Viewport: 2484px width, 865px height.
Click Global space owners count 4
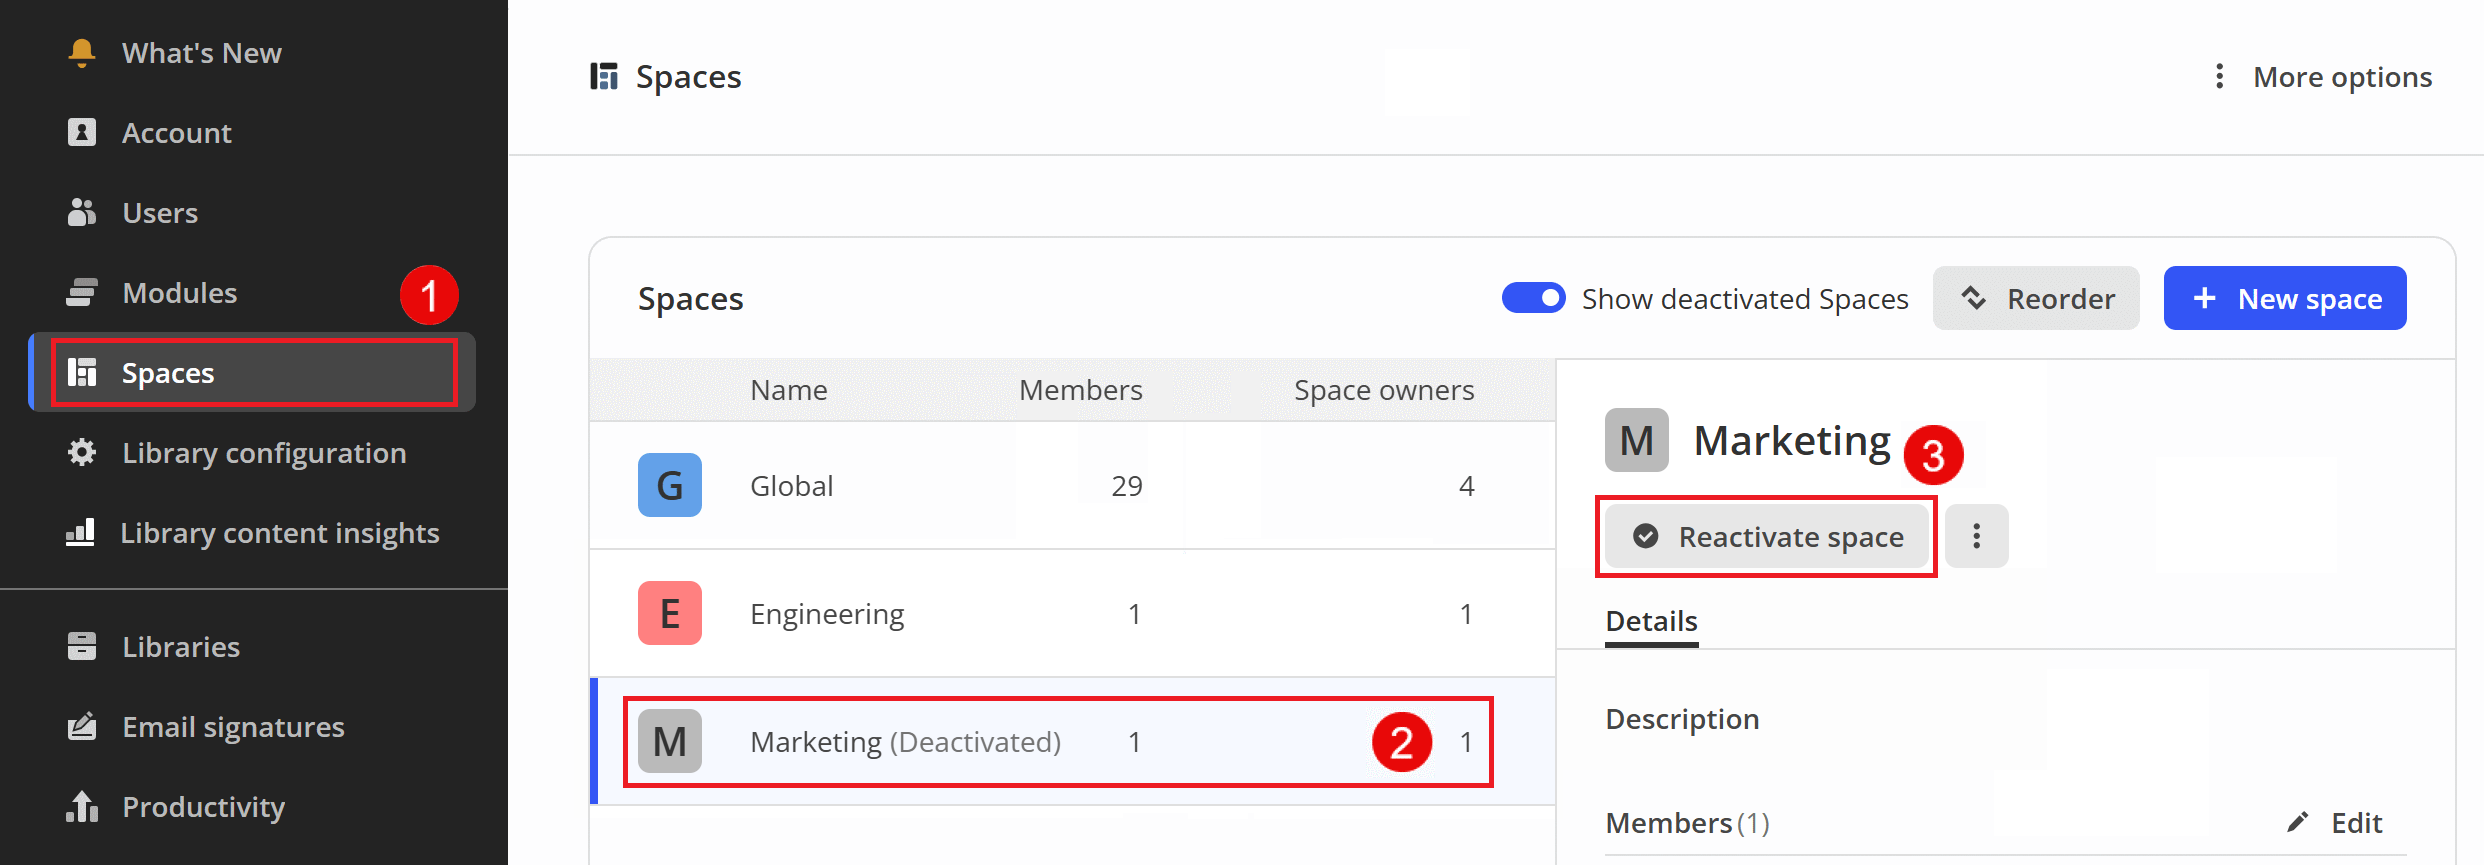(1466, 486)
